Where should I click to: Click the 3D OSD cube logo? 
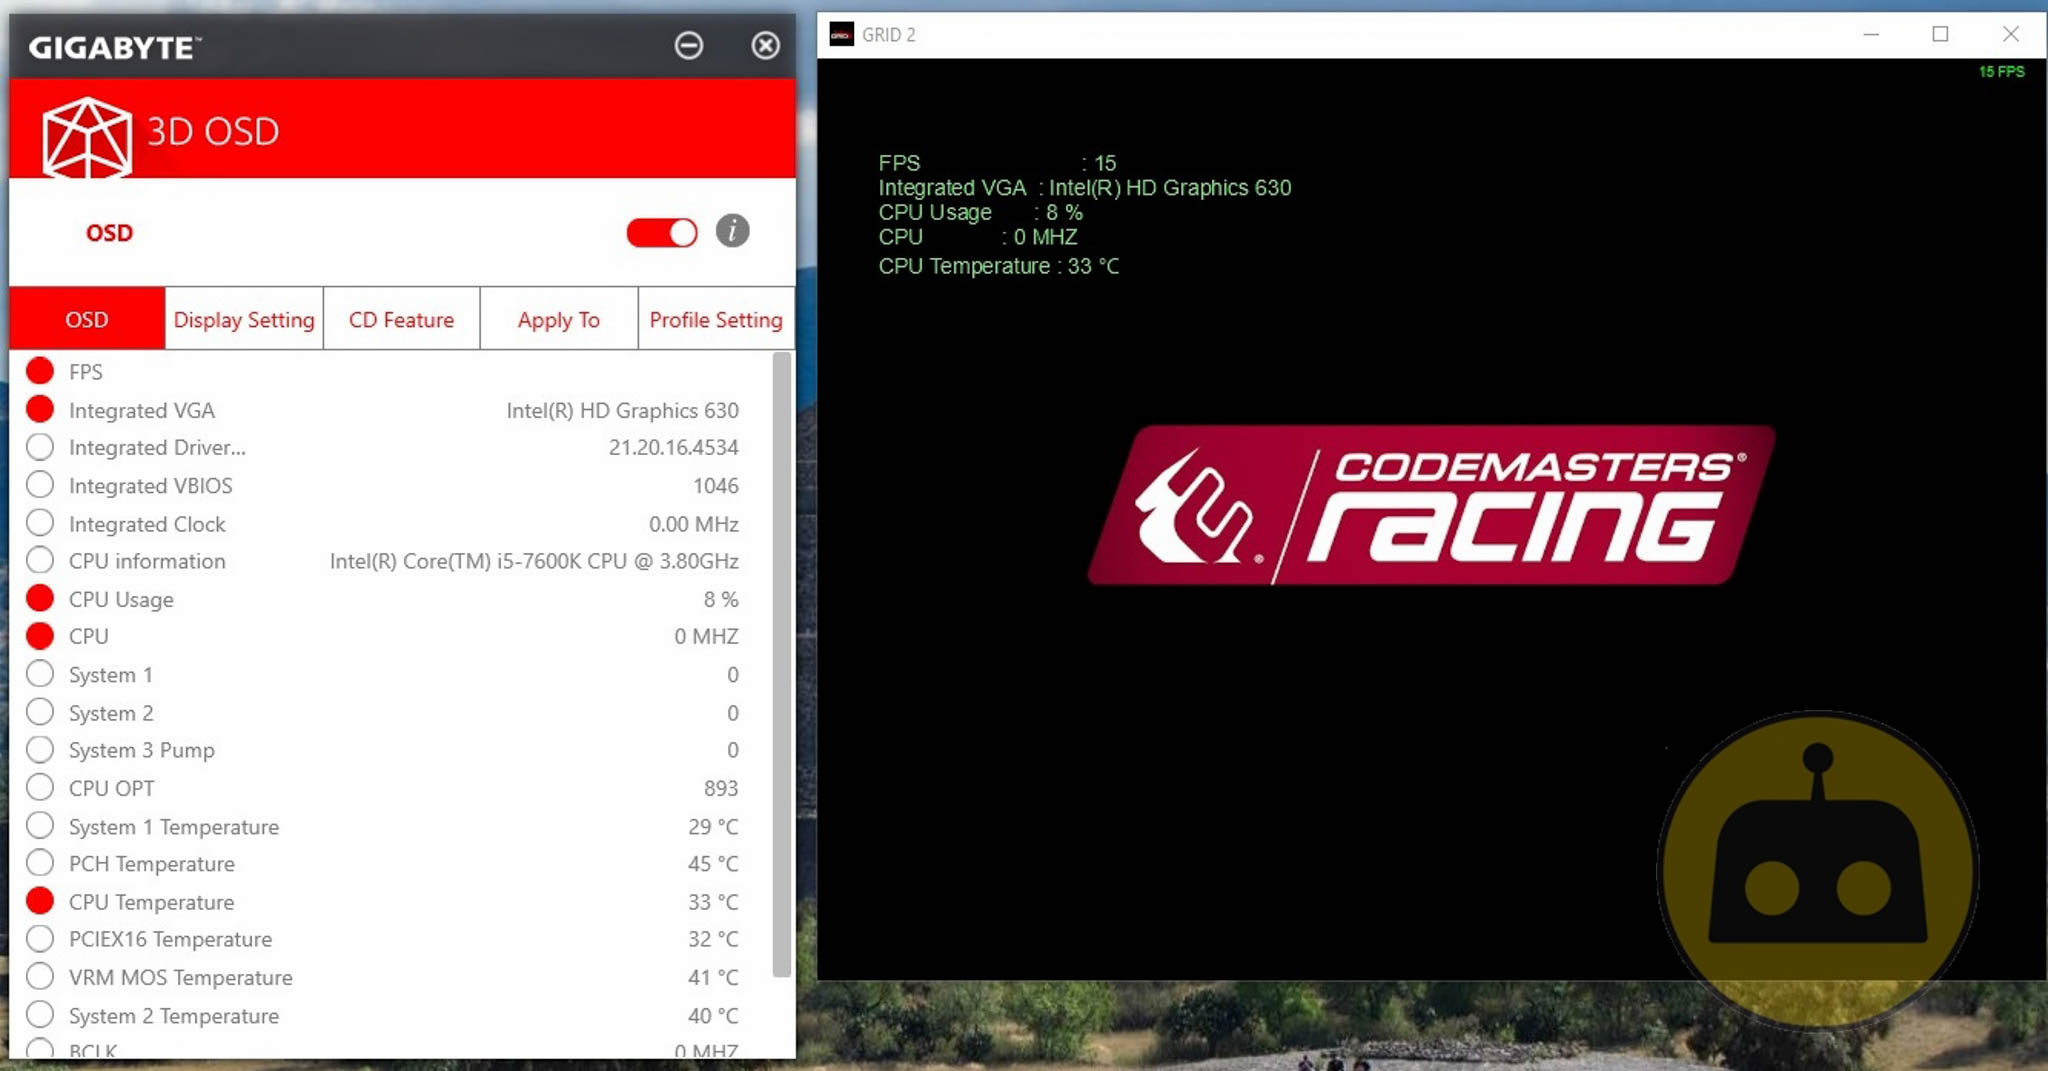(x=87, y=136)
